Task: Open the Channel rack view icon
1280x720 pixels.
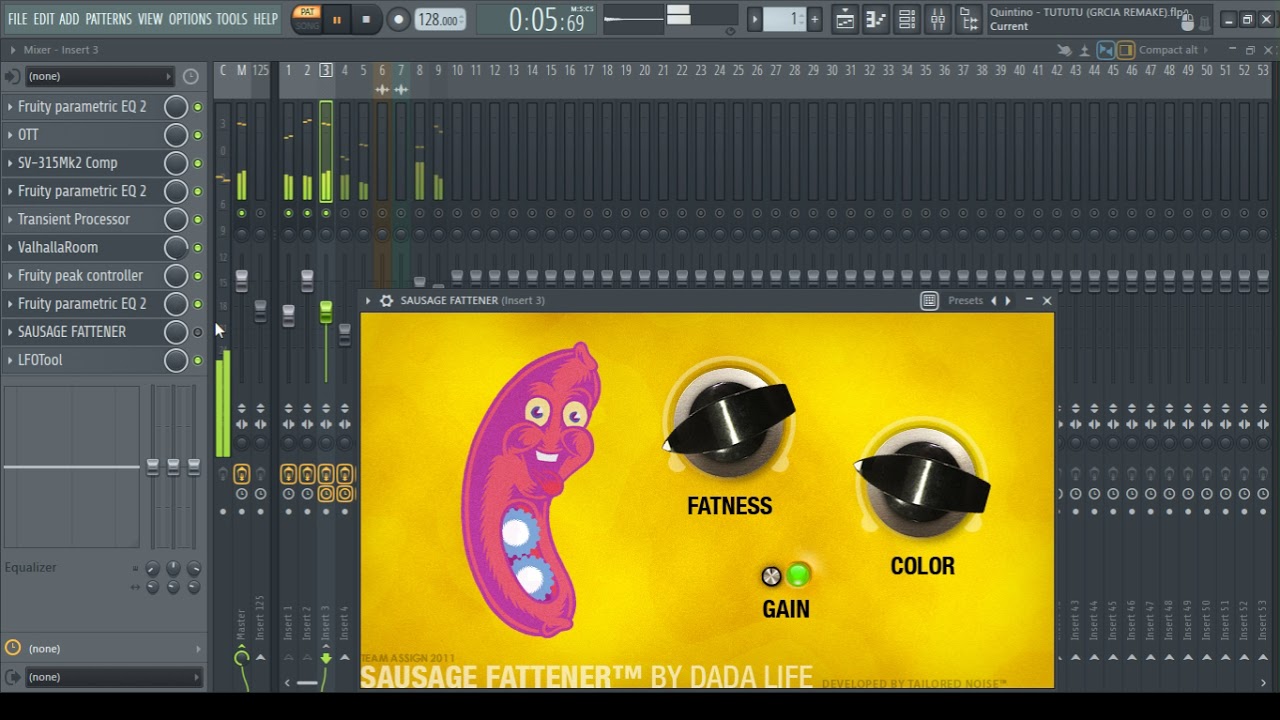Action: 907,19
